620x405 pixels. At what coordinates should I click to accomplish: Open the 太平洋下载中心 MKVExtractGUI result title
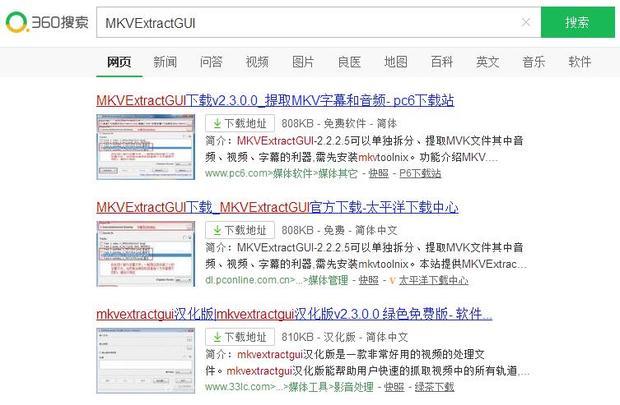click(x=278, y=207)
